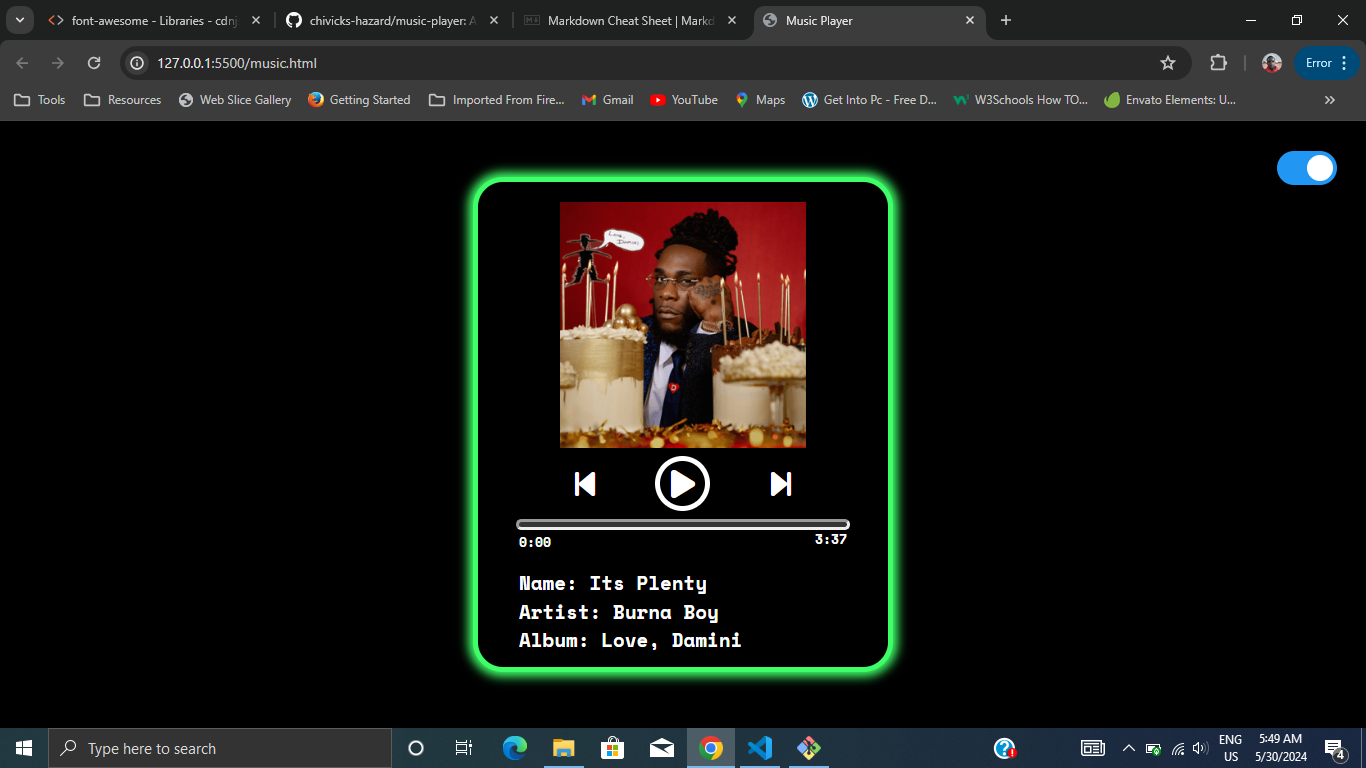Image resolution: width=1366 pixels, height=768 pixels.
Task: Open the Envato Elements bookmark
Action: tap(1171, 100)
